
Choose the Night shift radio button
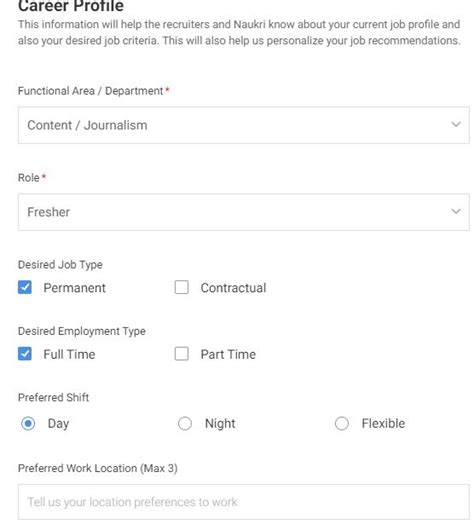(185, 423)
